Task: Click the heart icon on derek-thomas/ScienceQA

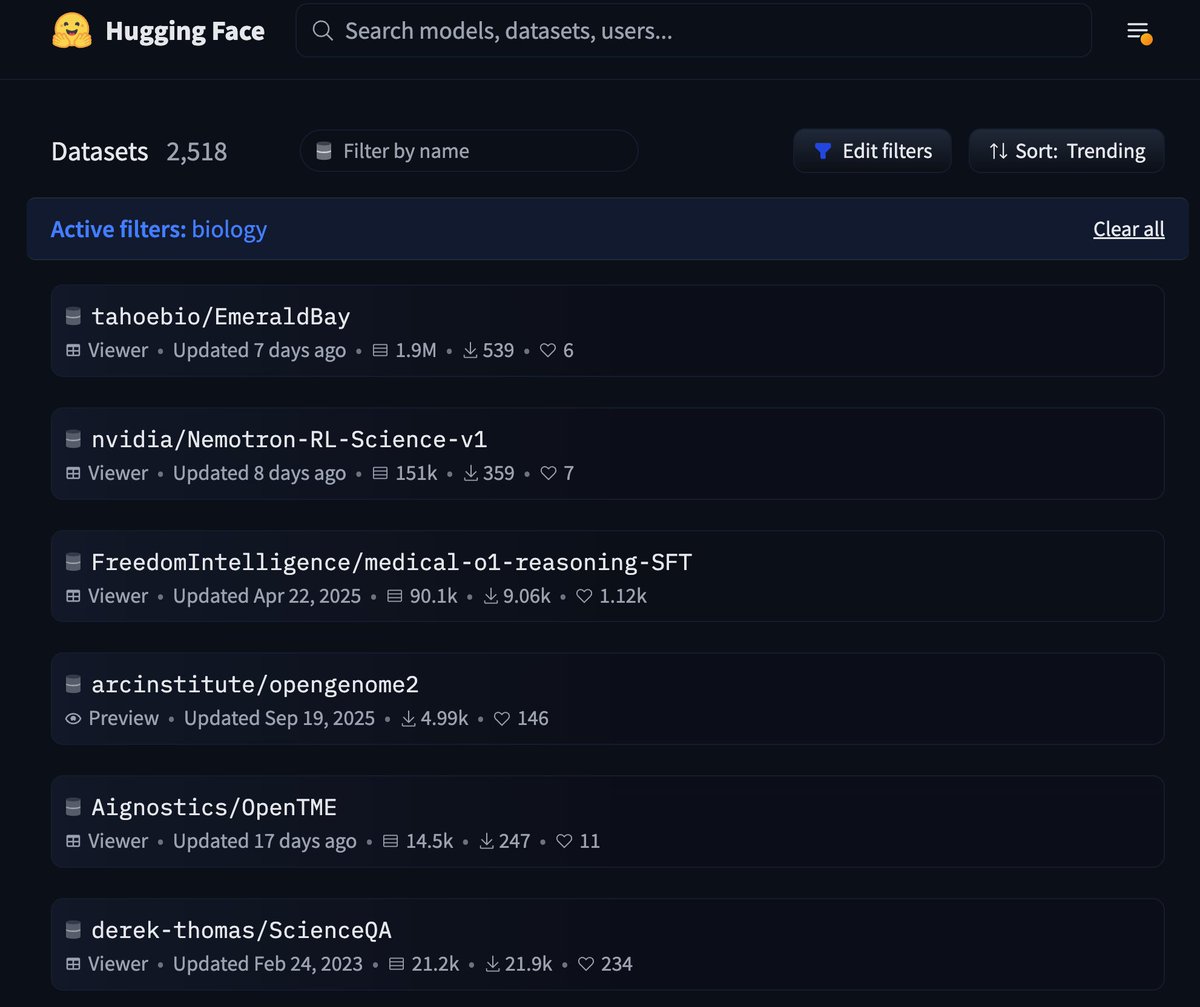Action: tap(586, 965)
